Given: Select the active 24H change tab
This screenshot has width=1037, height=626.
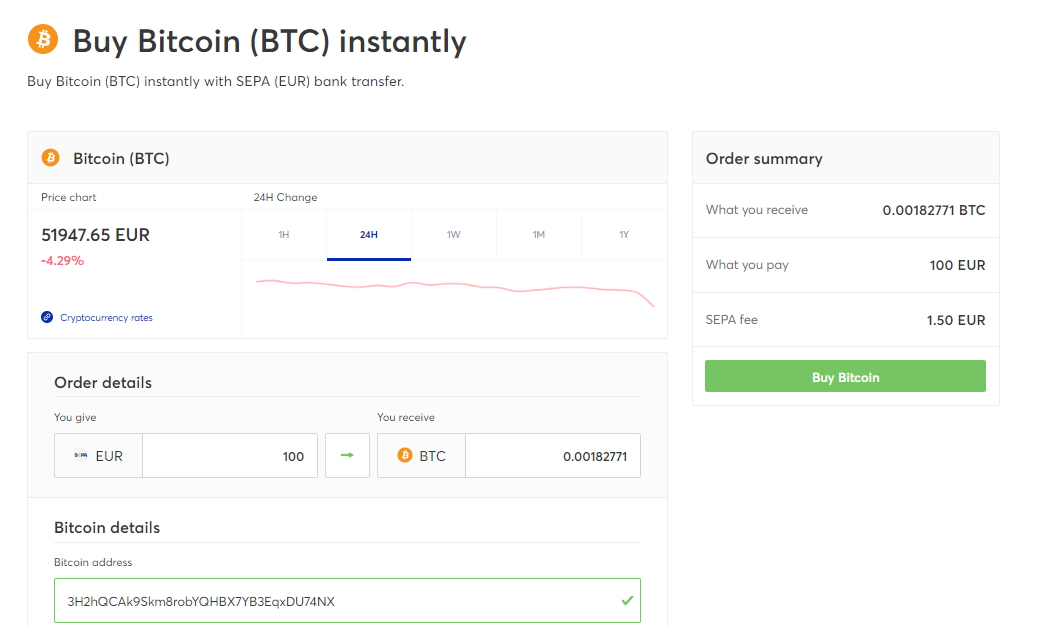Looking at the screenshot, I should click(x=368, y=234).
